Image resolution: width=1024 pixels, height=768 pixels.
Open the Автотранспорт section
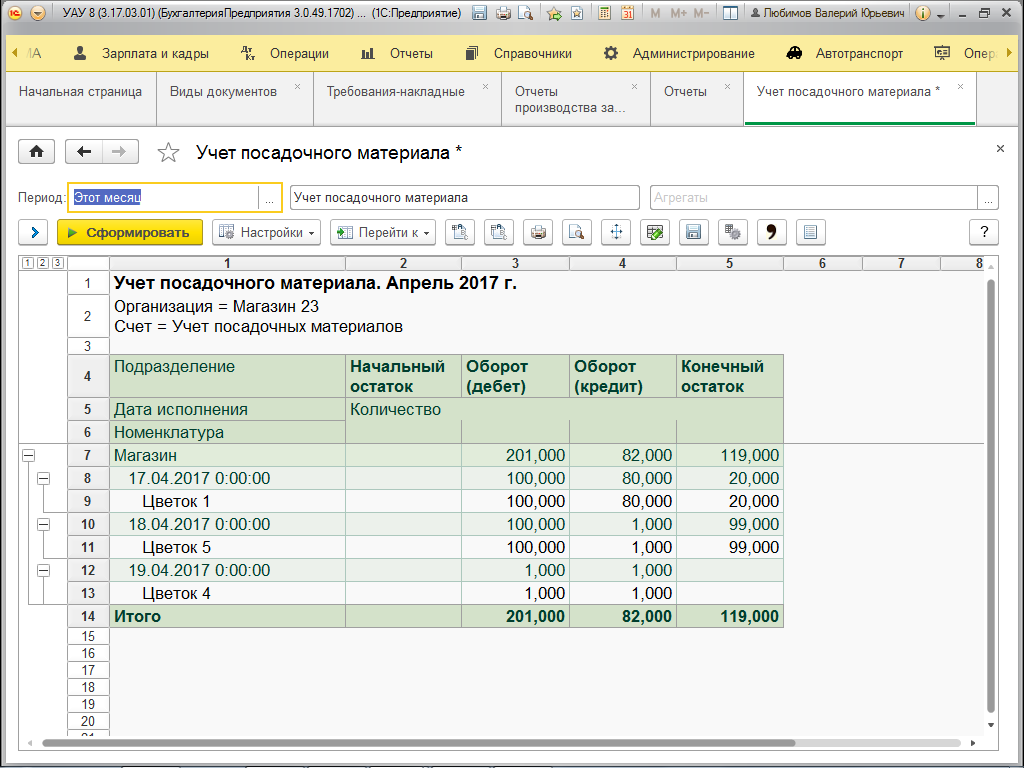(844, 54)
